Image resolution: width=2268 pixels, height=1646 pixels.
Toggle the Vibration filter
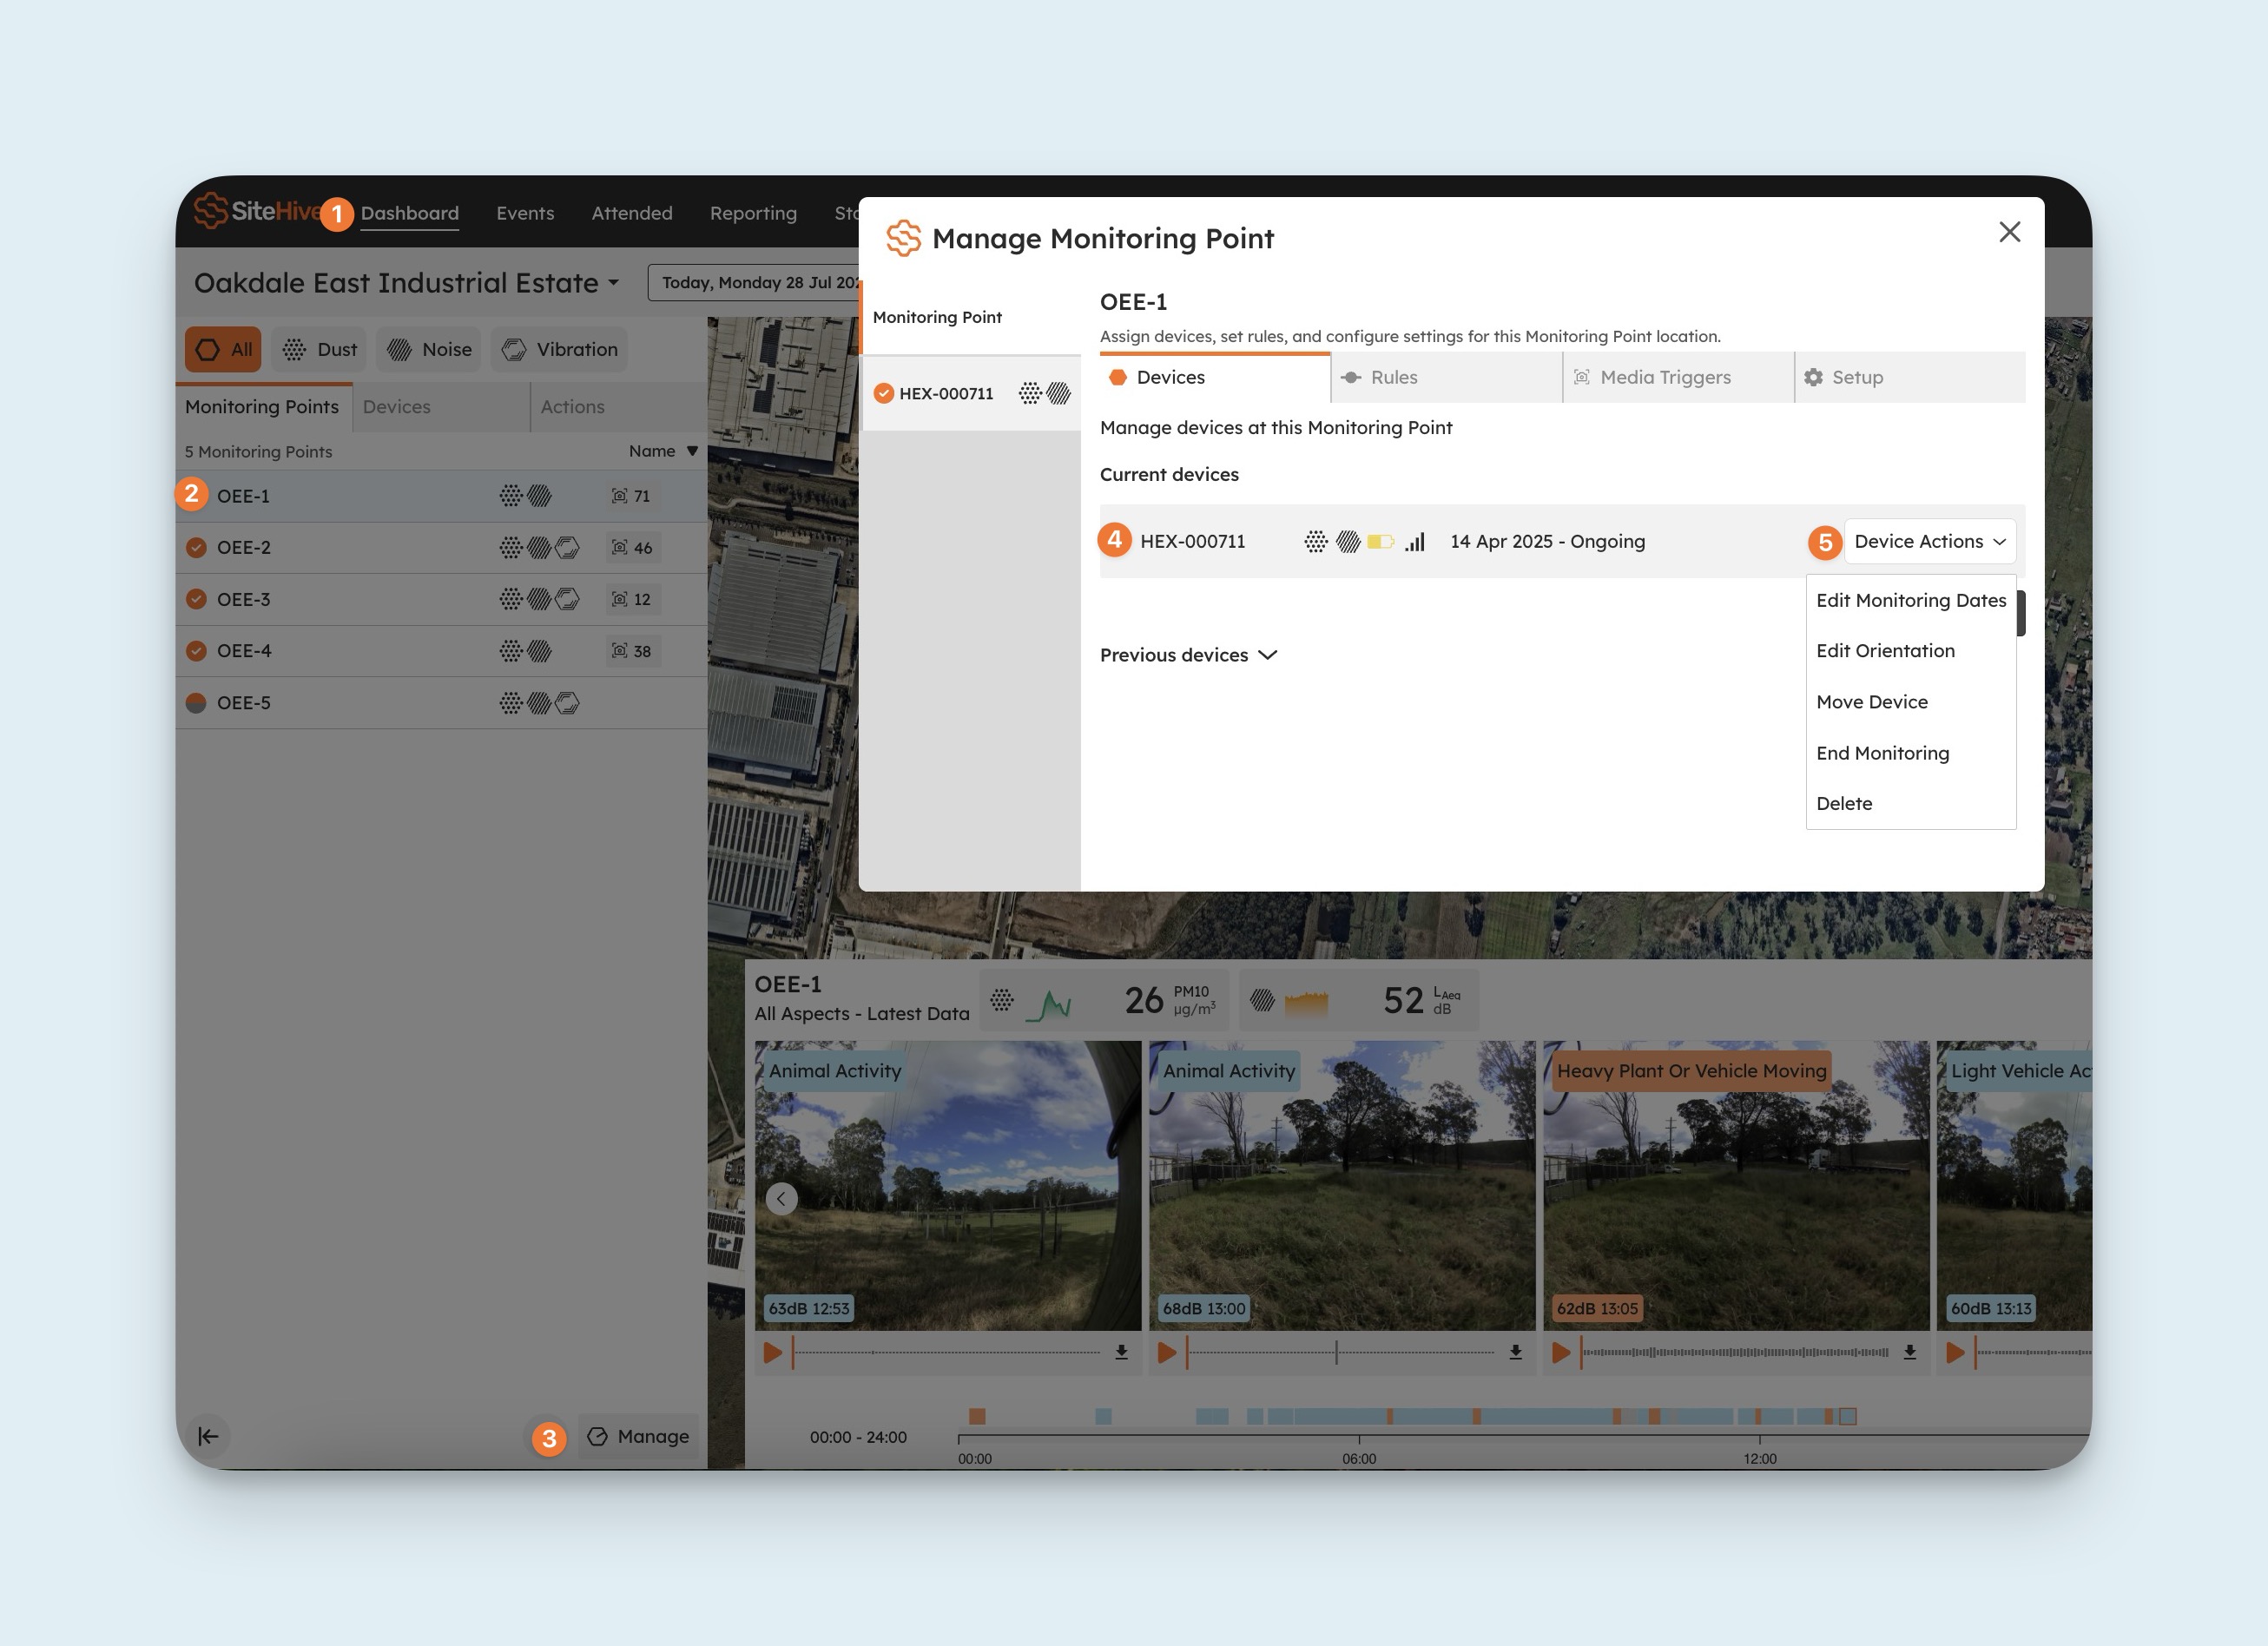pyautogui.click(x=560, y=349)
